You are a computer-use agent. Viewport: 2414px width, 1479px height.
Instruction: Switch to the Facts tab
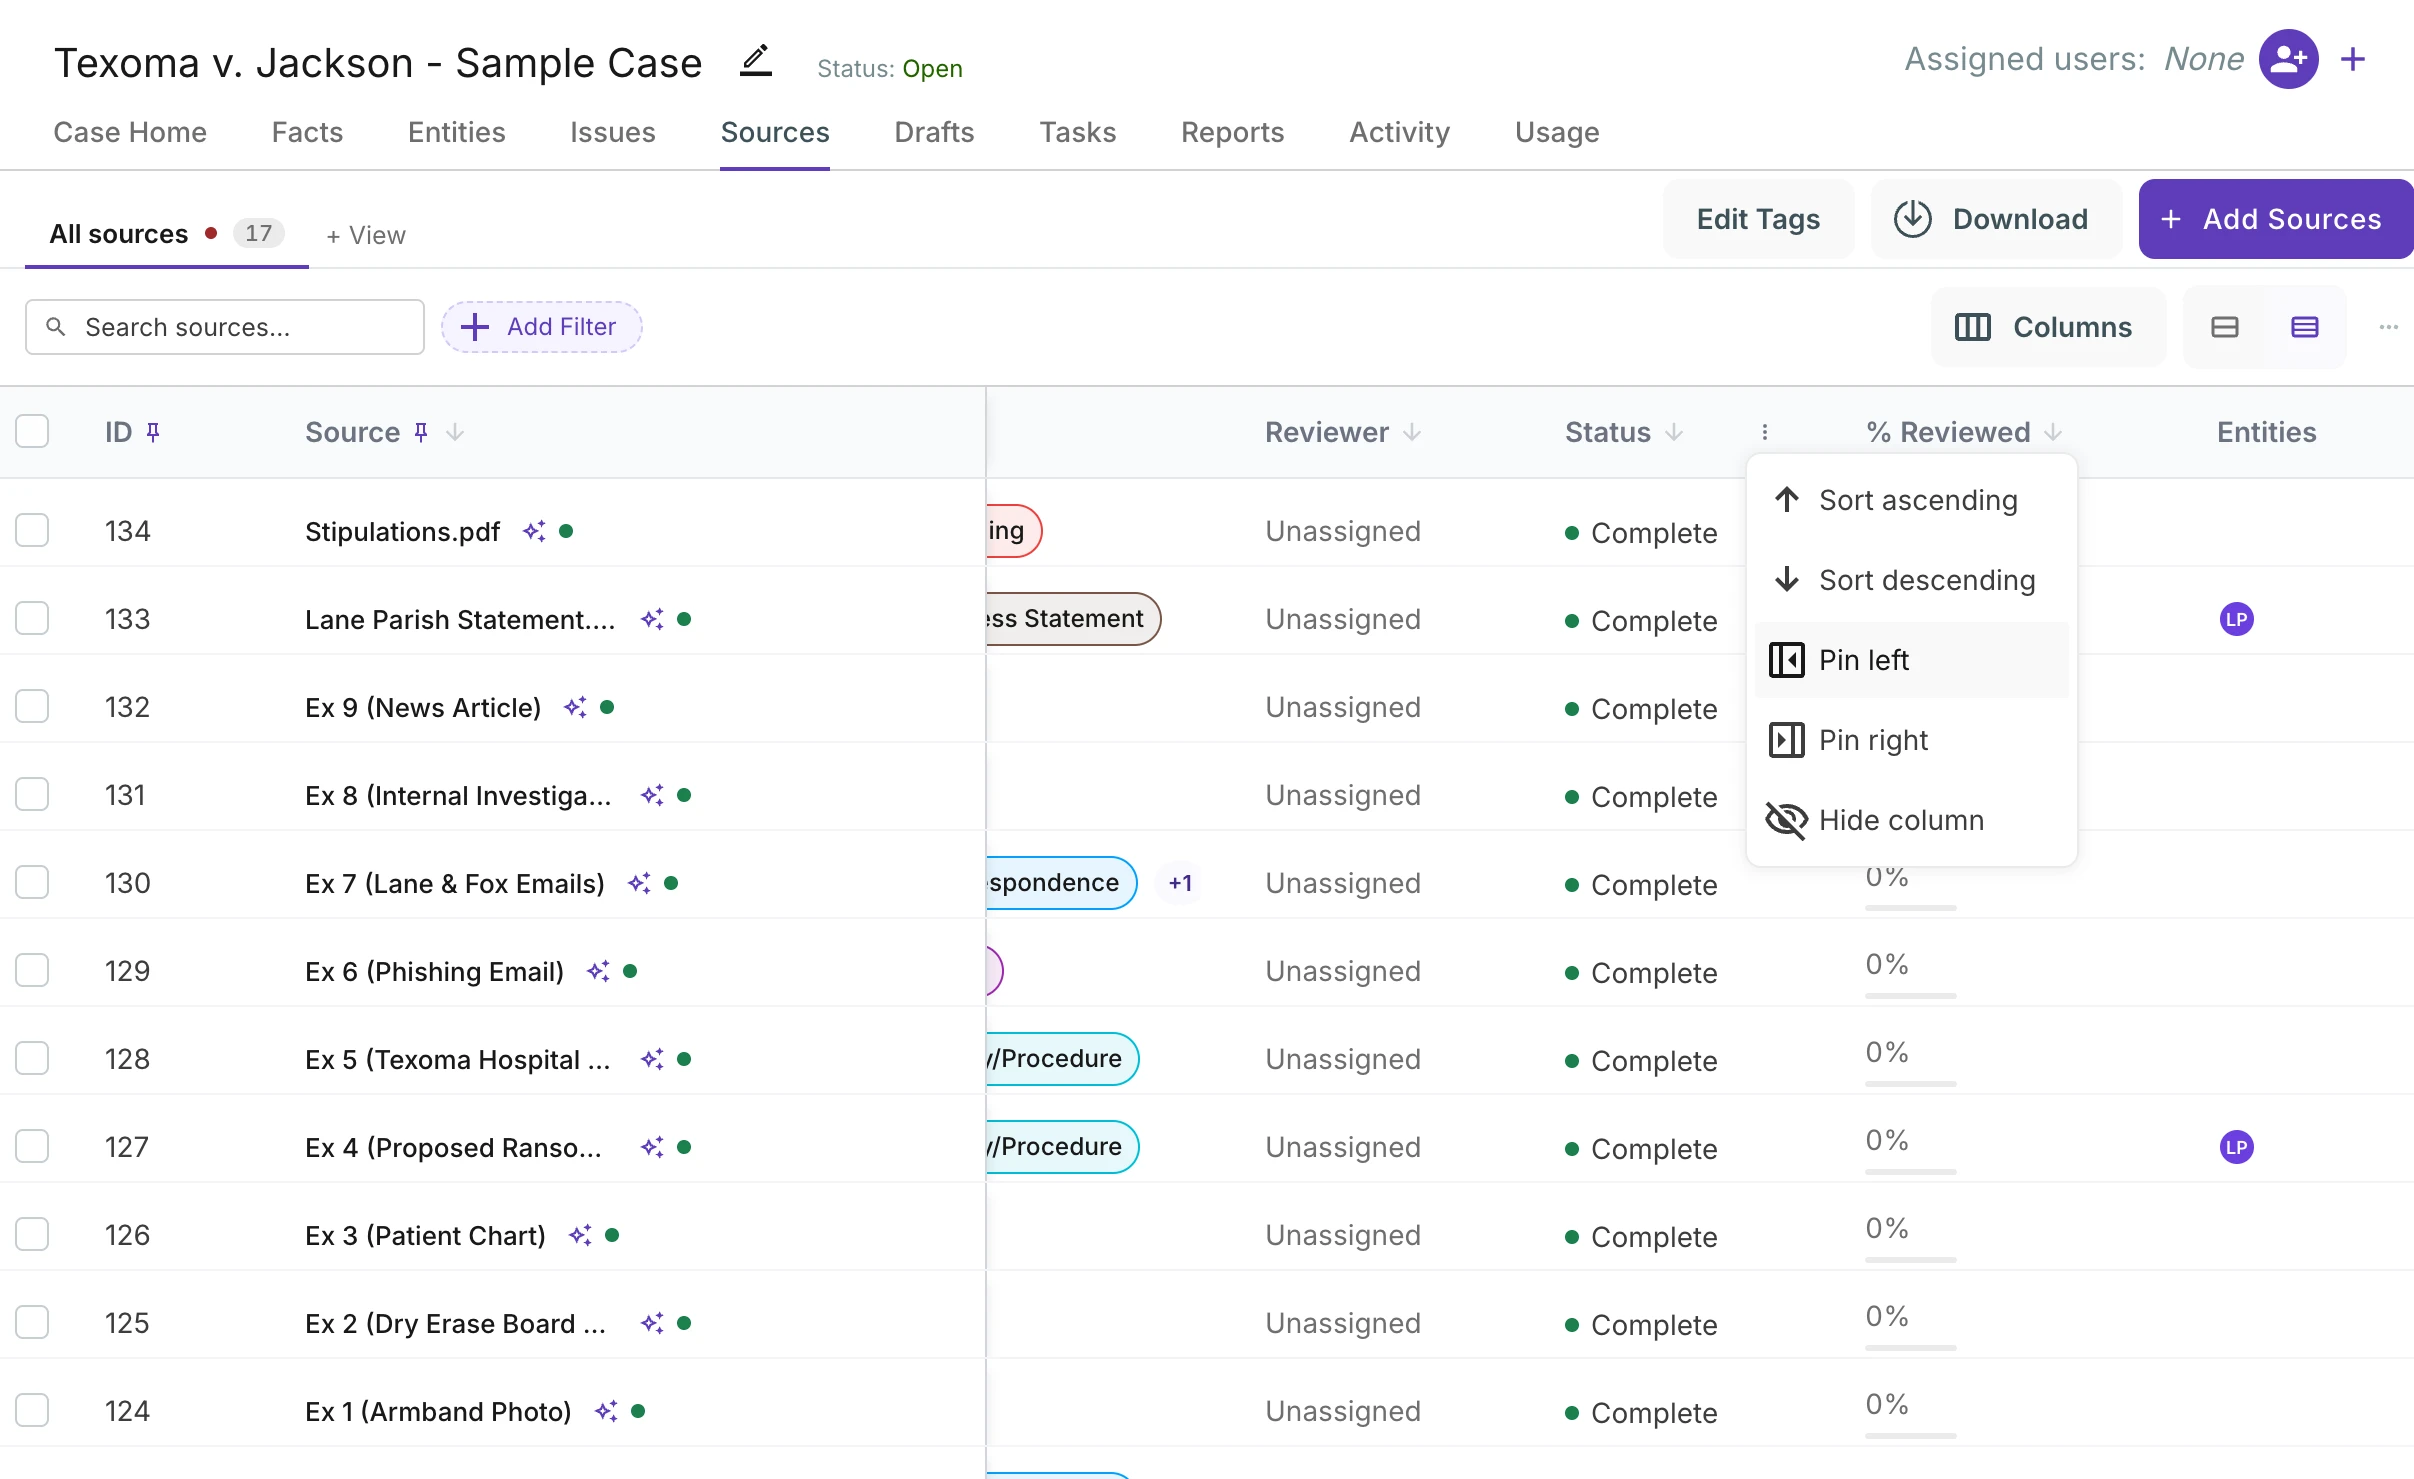click(307, 132)
